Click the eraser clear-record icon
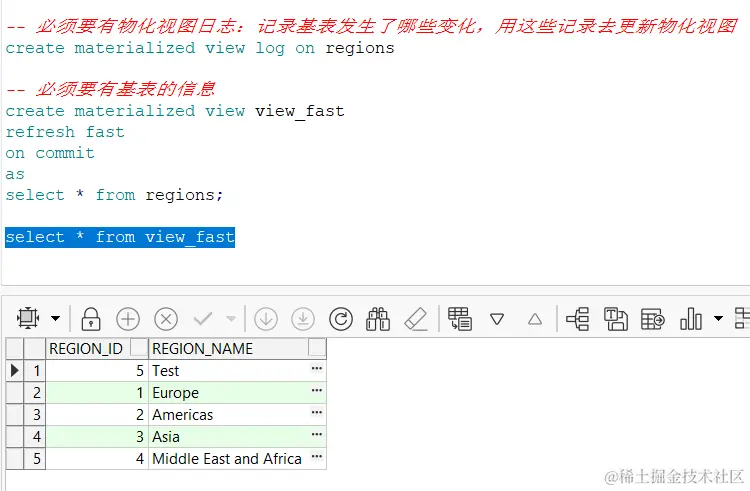This screenshot has width=750, height=491. [416, 318]
